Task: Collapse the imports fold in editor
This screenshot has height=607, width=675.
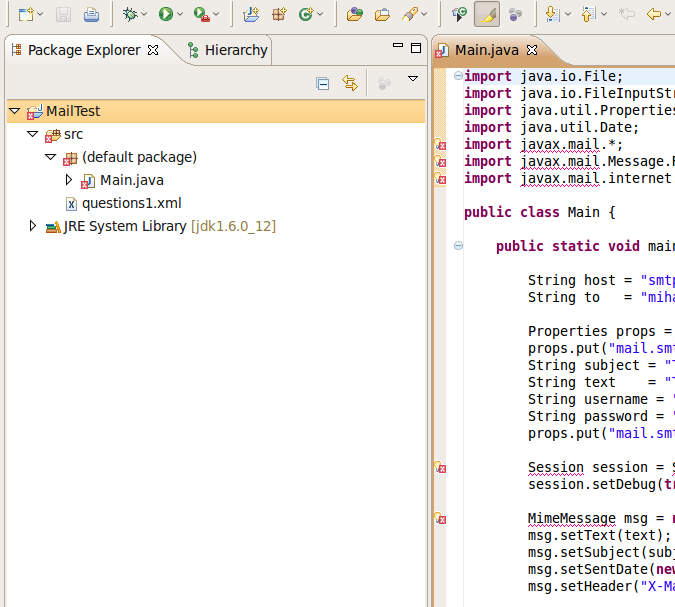Action: point(458,76)
